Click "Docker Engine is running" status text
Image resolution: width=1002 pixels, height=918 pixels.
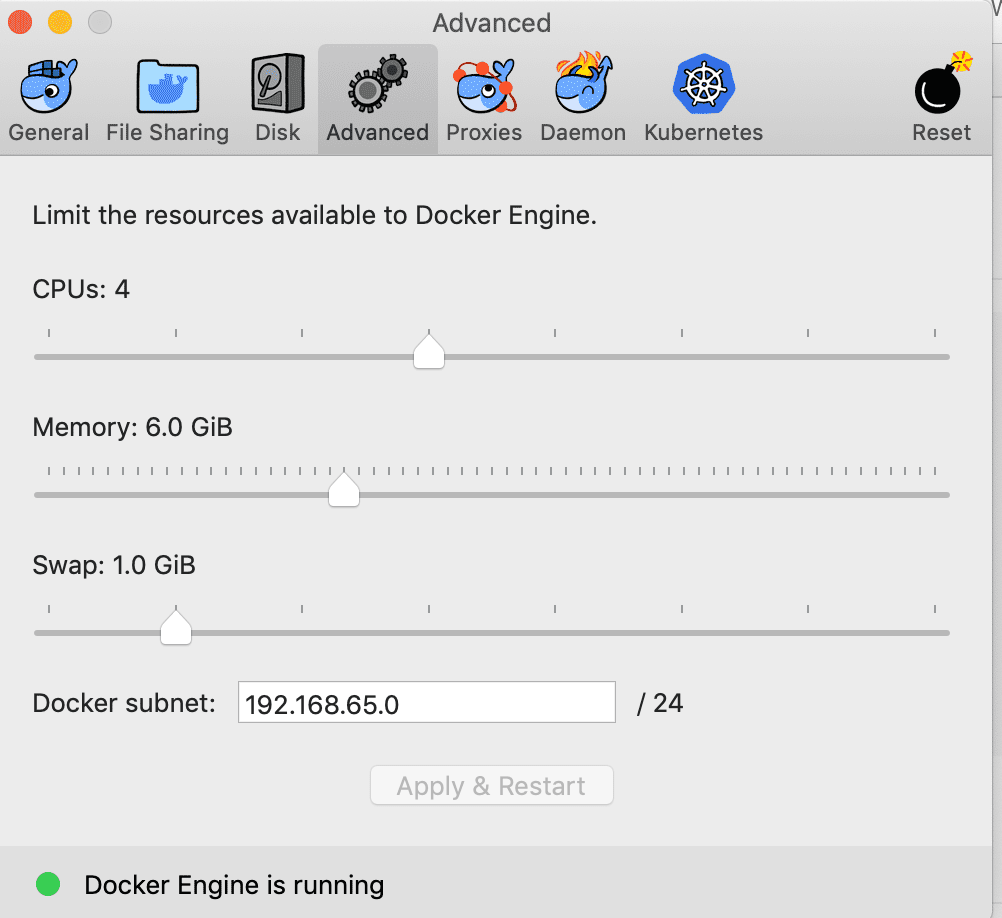[234, 885]
